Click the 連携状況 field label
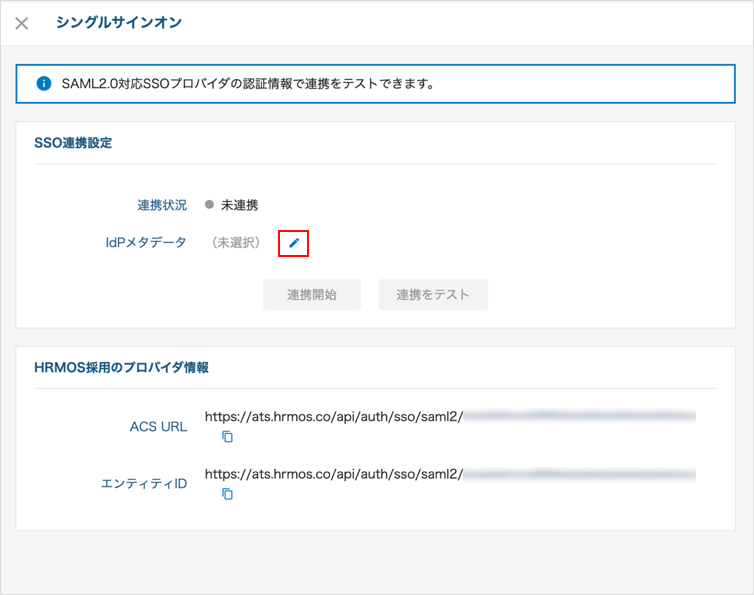754x595 pixels. click(162, 205)
